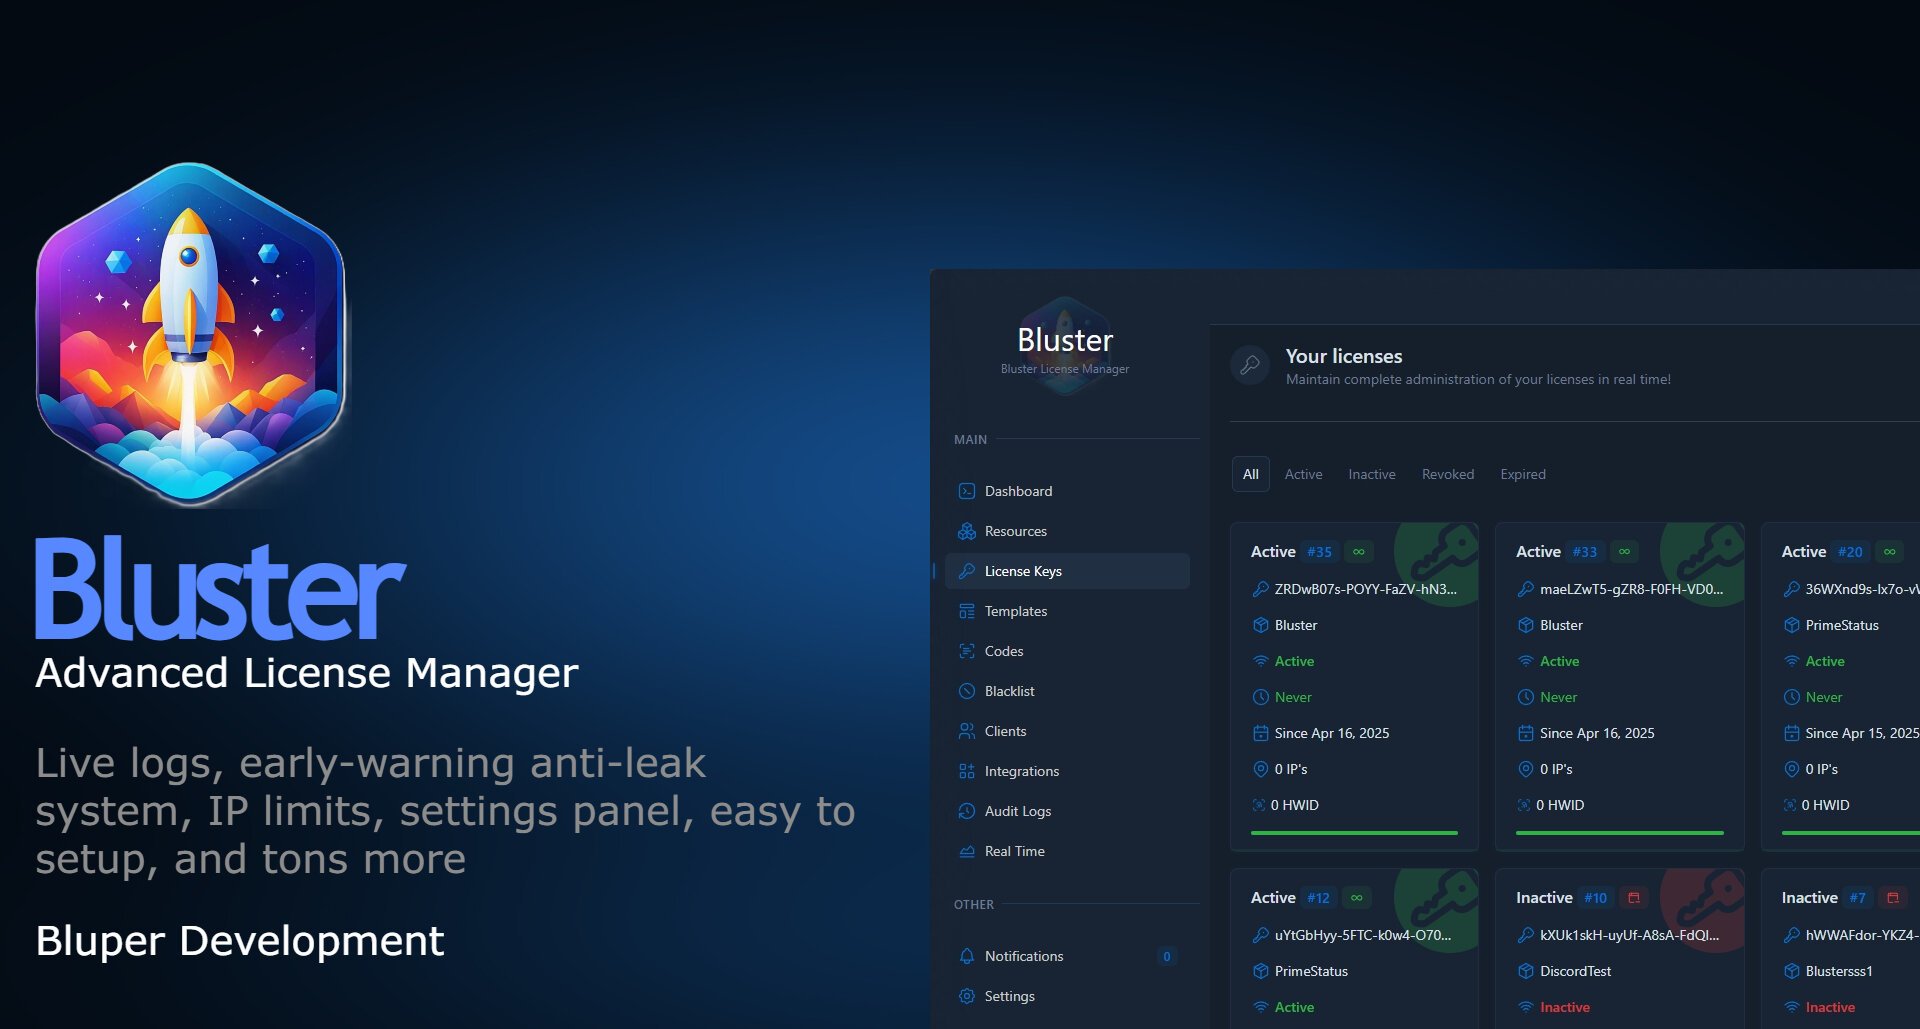The height and width of the screenshot is (1029, 1920).
Task: Select License Keys in the sidebar
Action: 1067,571
